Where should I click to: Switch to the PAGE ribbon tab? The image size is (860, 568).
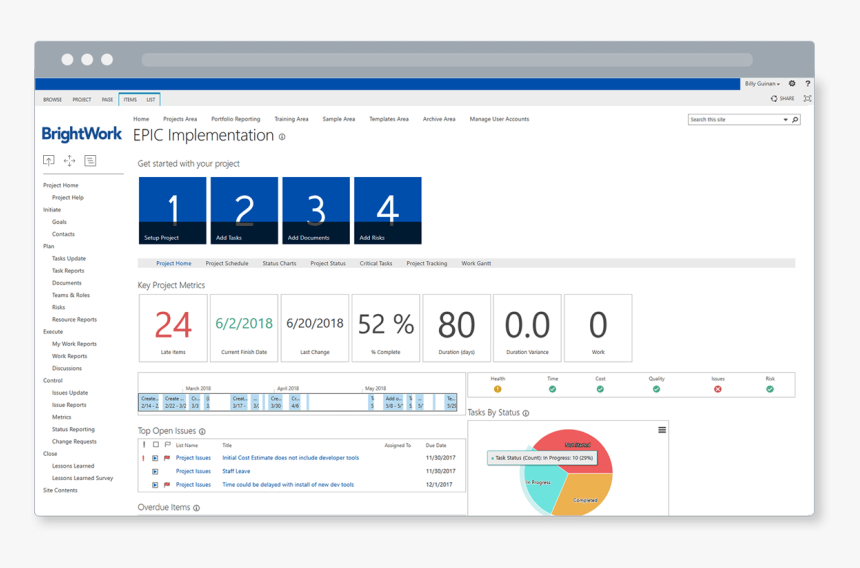coord(108,100)
